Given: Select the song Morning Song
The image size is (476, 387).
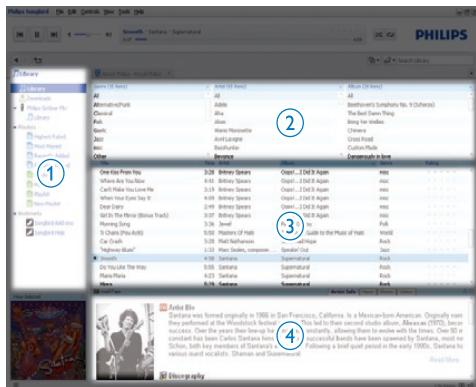Looking at the screenshot, I should (115, 224).
